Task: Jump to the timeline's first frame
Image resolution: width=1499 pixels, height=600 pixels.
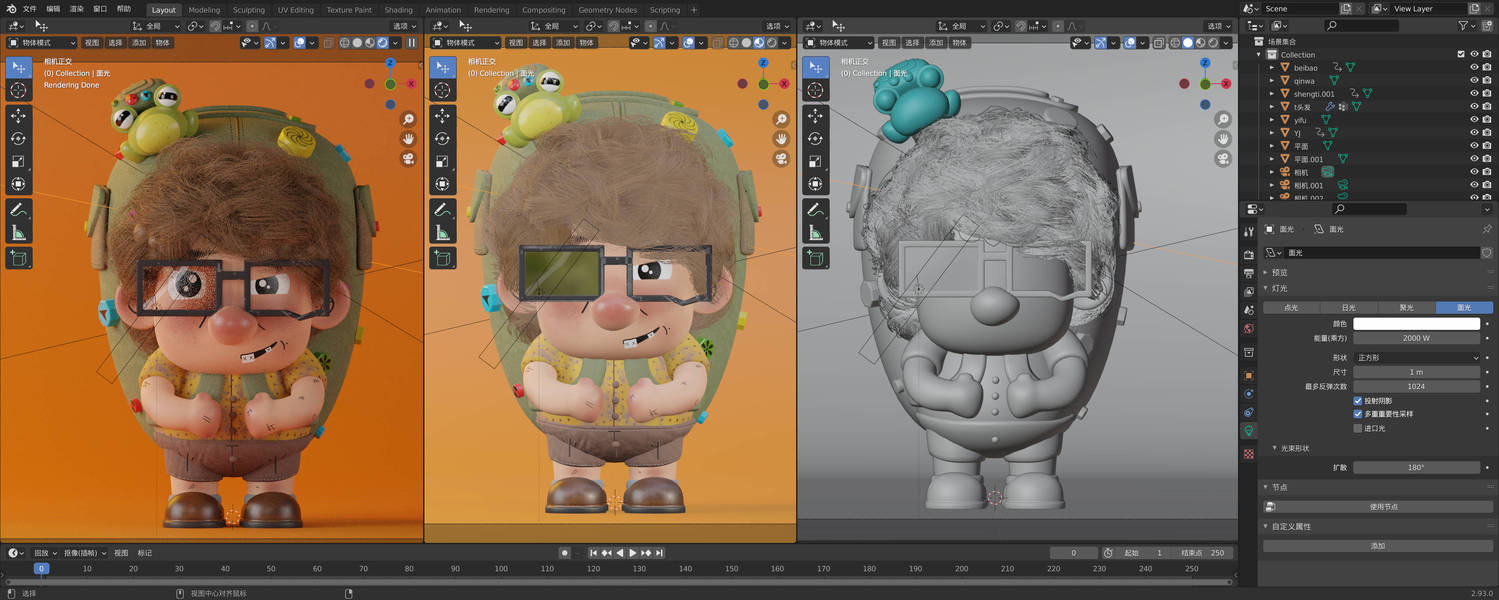Action: 593,553
